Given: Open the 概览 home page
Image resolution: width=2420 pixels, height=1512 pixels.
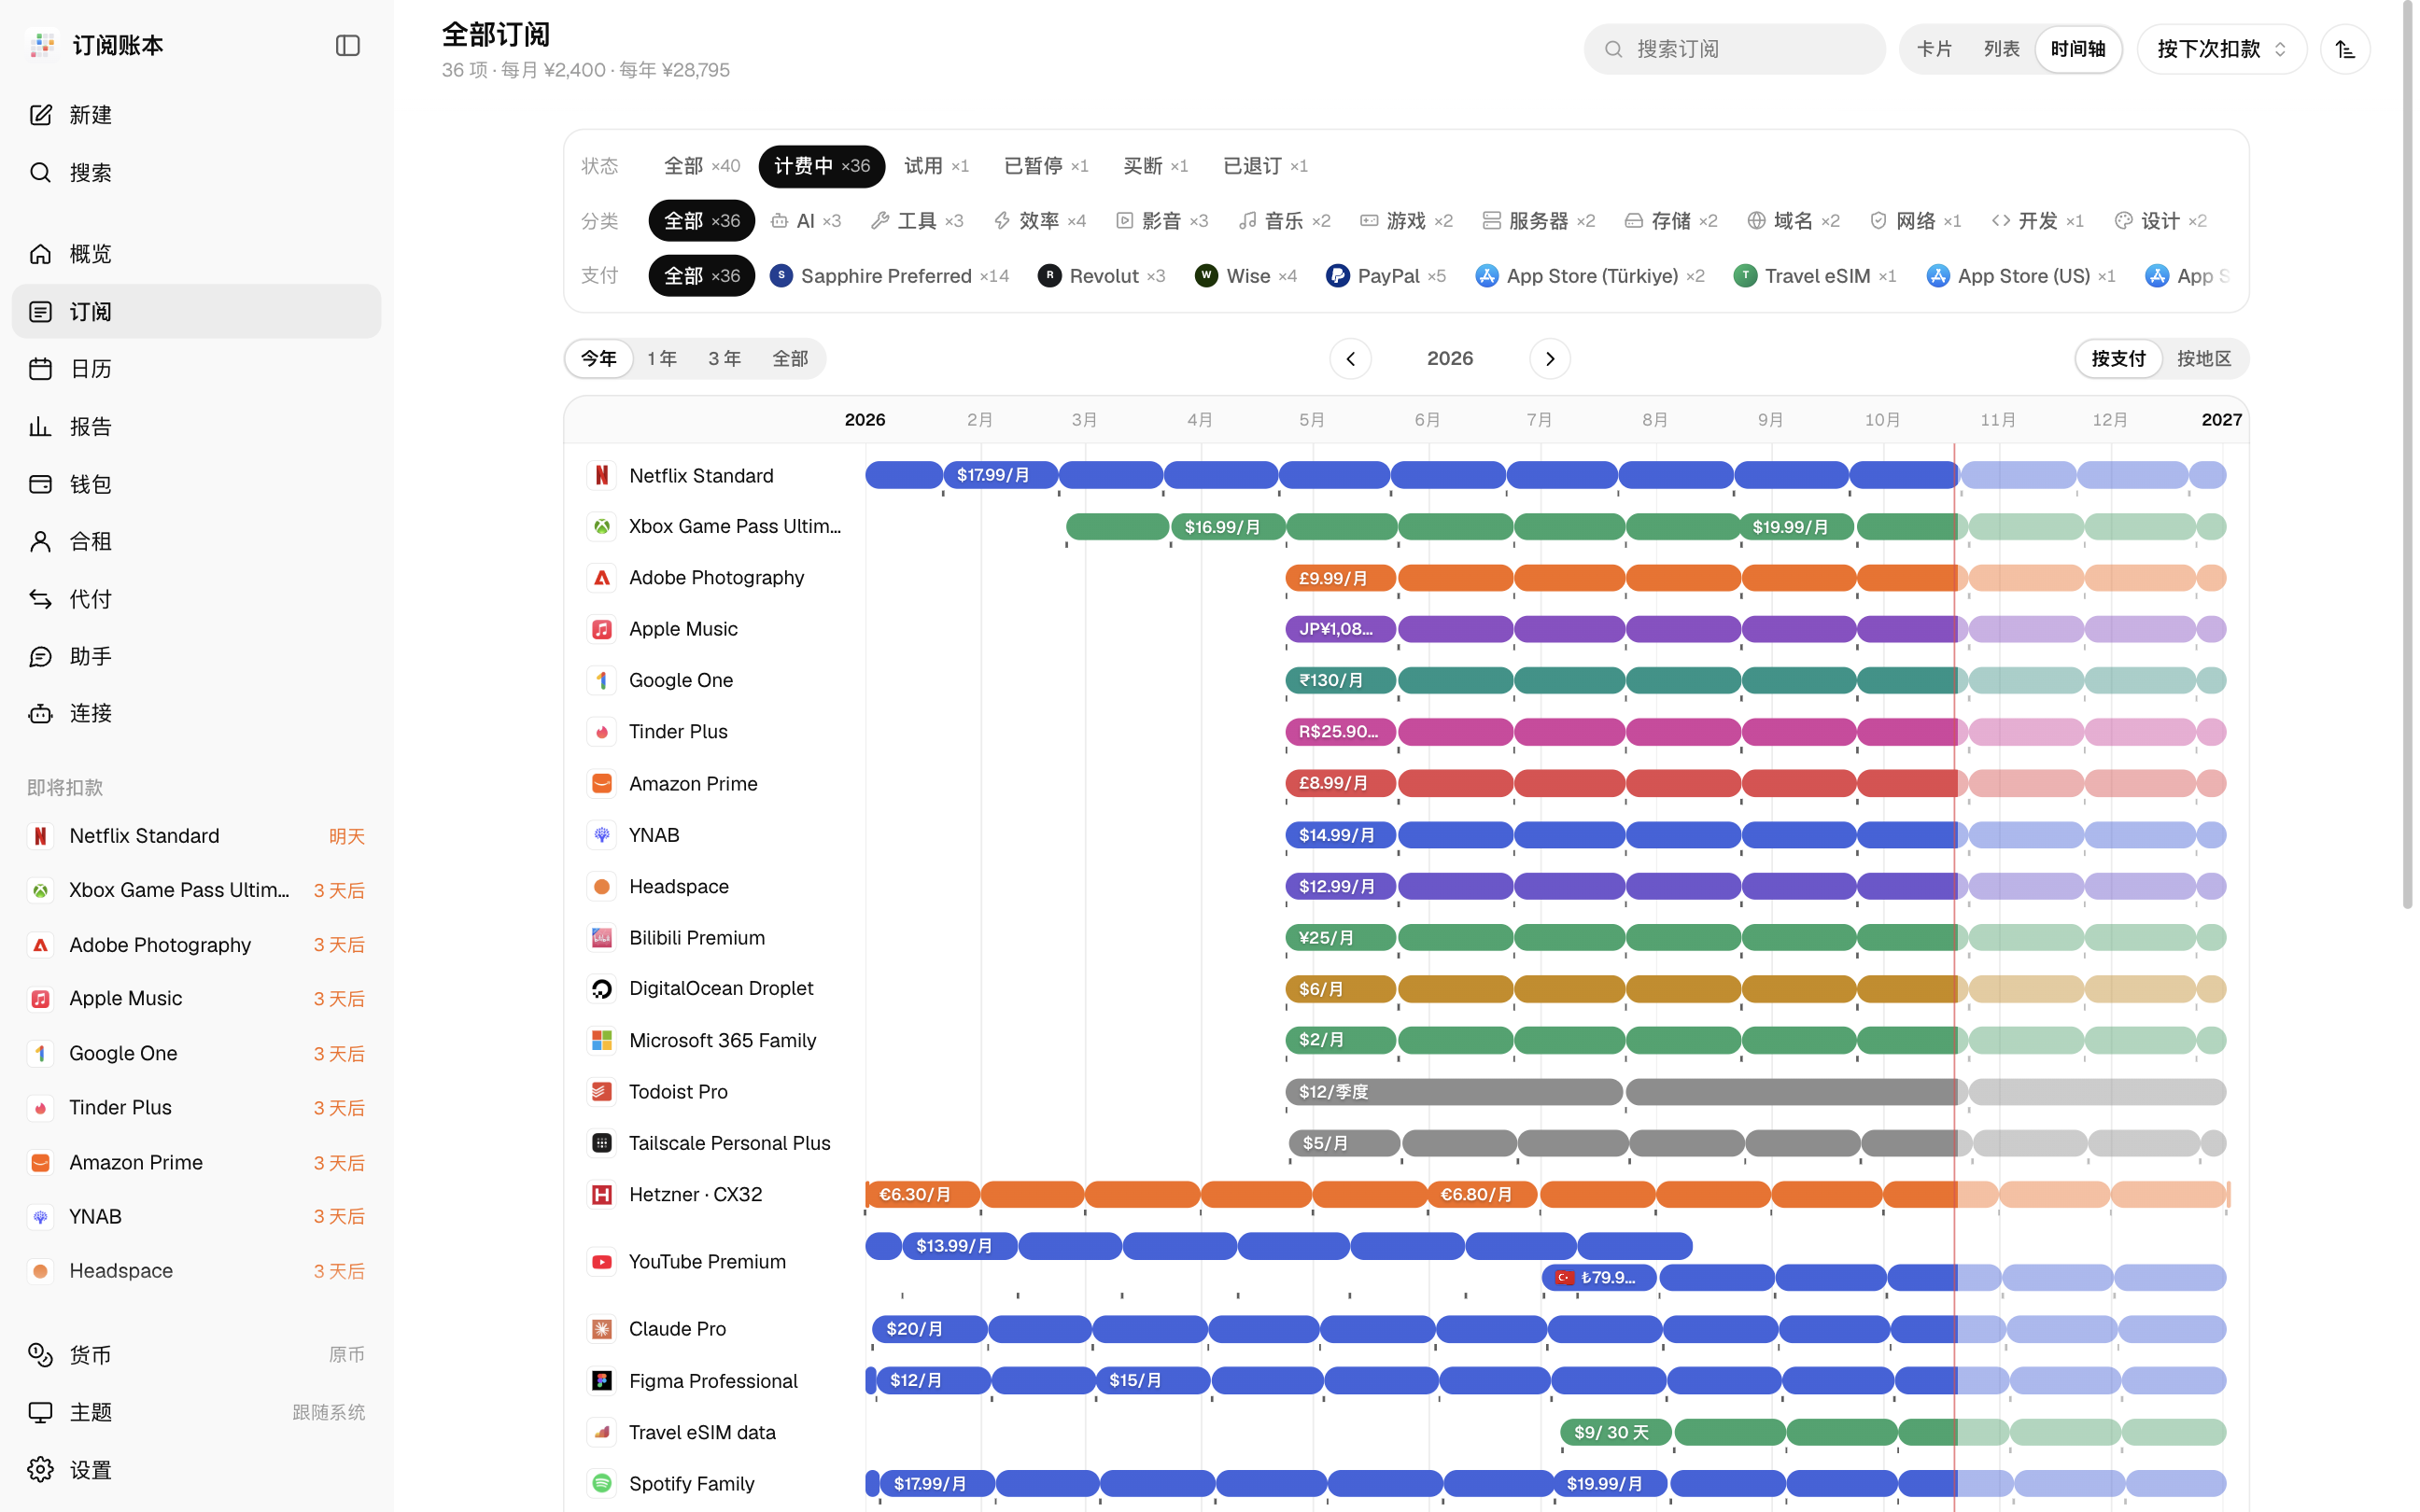Looking at the screenshot, I should point(196,254).
